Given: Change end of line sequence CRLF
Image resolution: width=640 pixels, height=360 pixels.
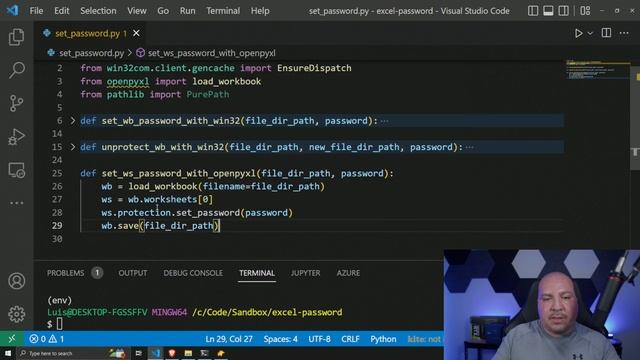Looking at the screenshot, I should pyautogui.click(x=350, y=339).
